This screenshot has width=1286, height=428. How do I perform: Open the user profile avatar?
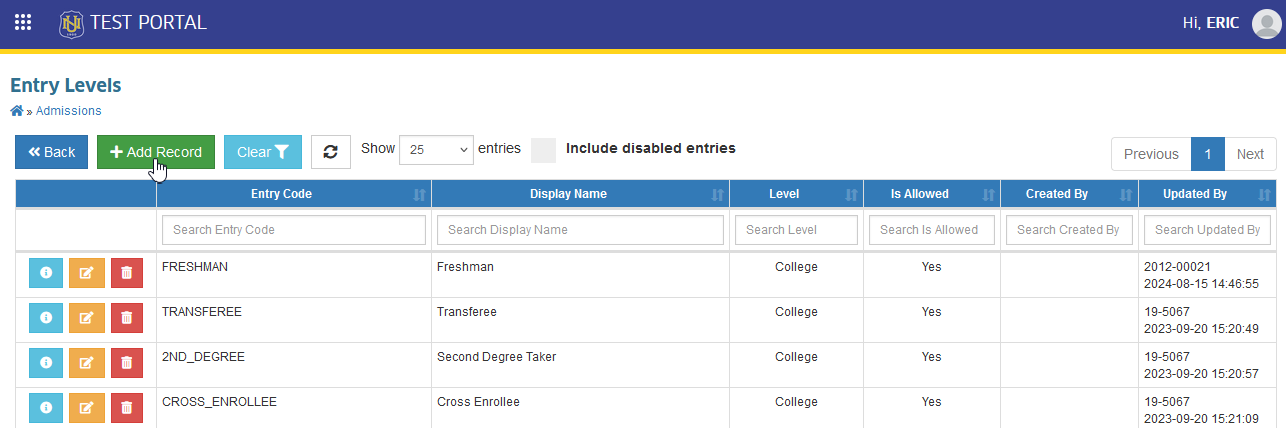1265,23
